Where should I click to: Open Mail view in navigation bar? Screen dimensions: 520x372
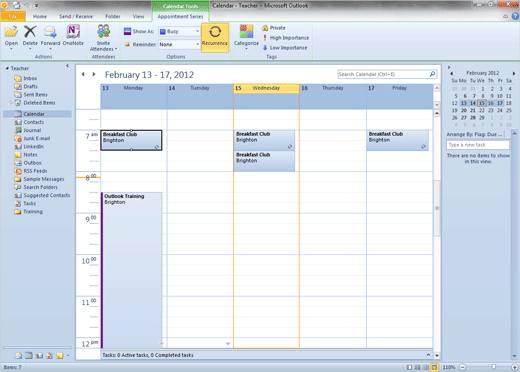(x=18, y=356)
